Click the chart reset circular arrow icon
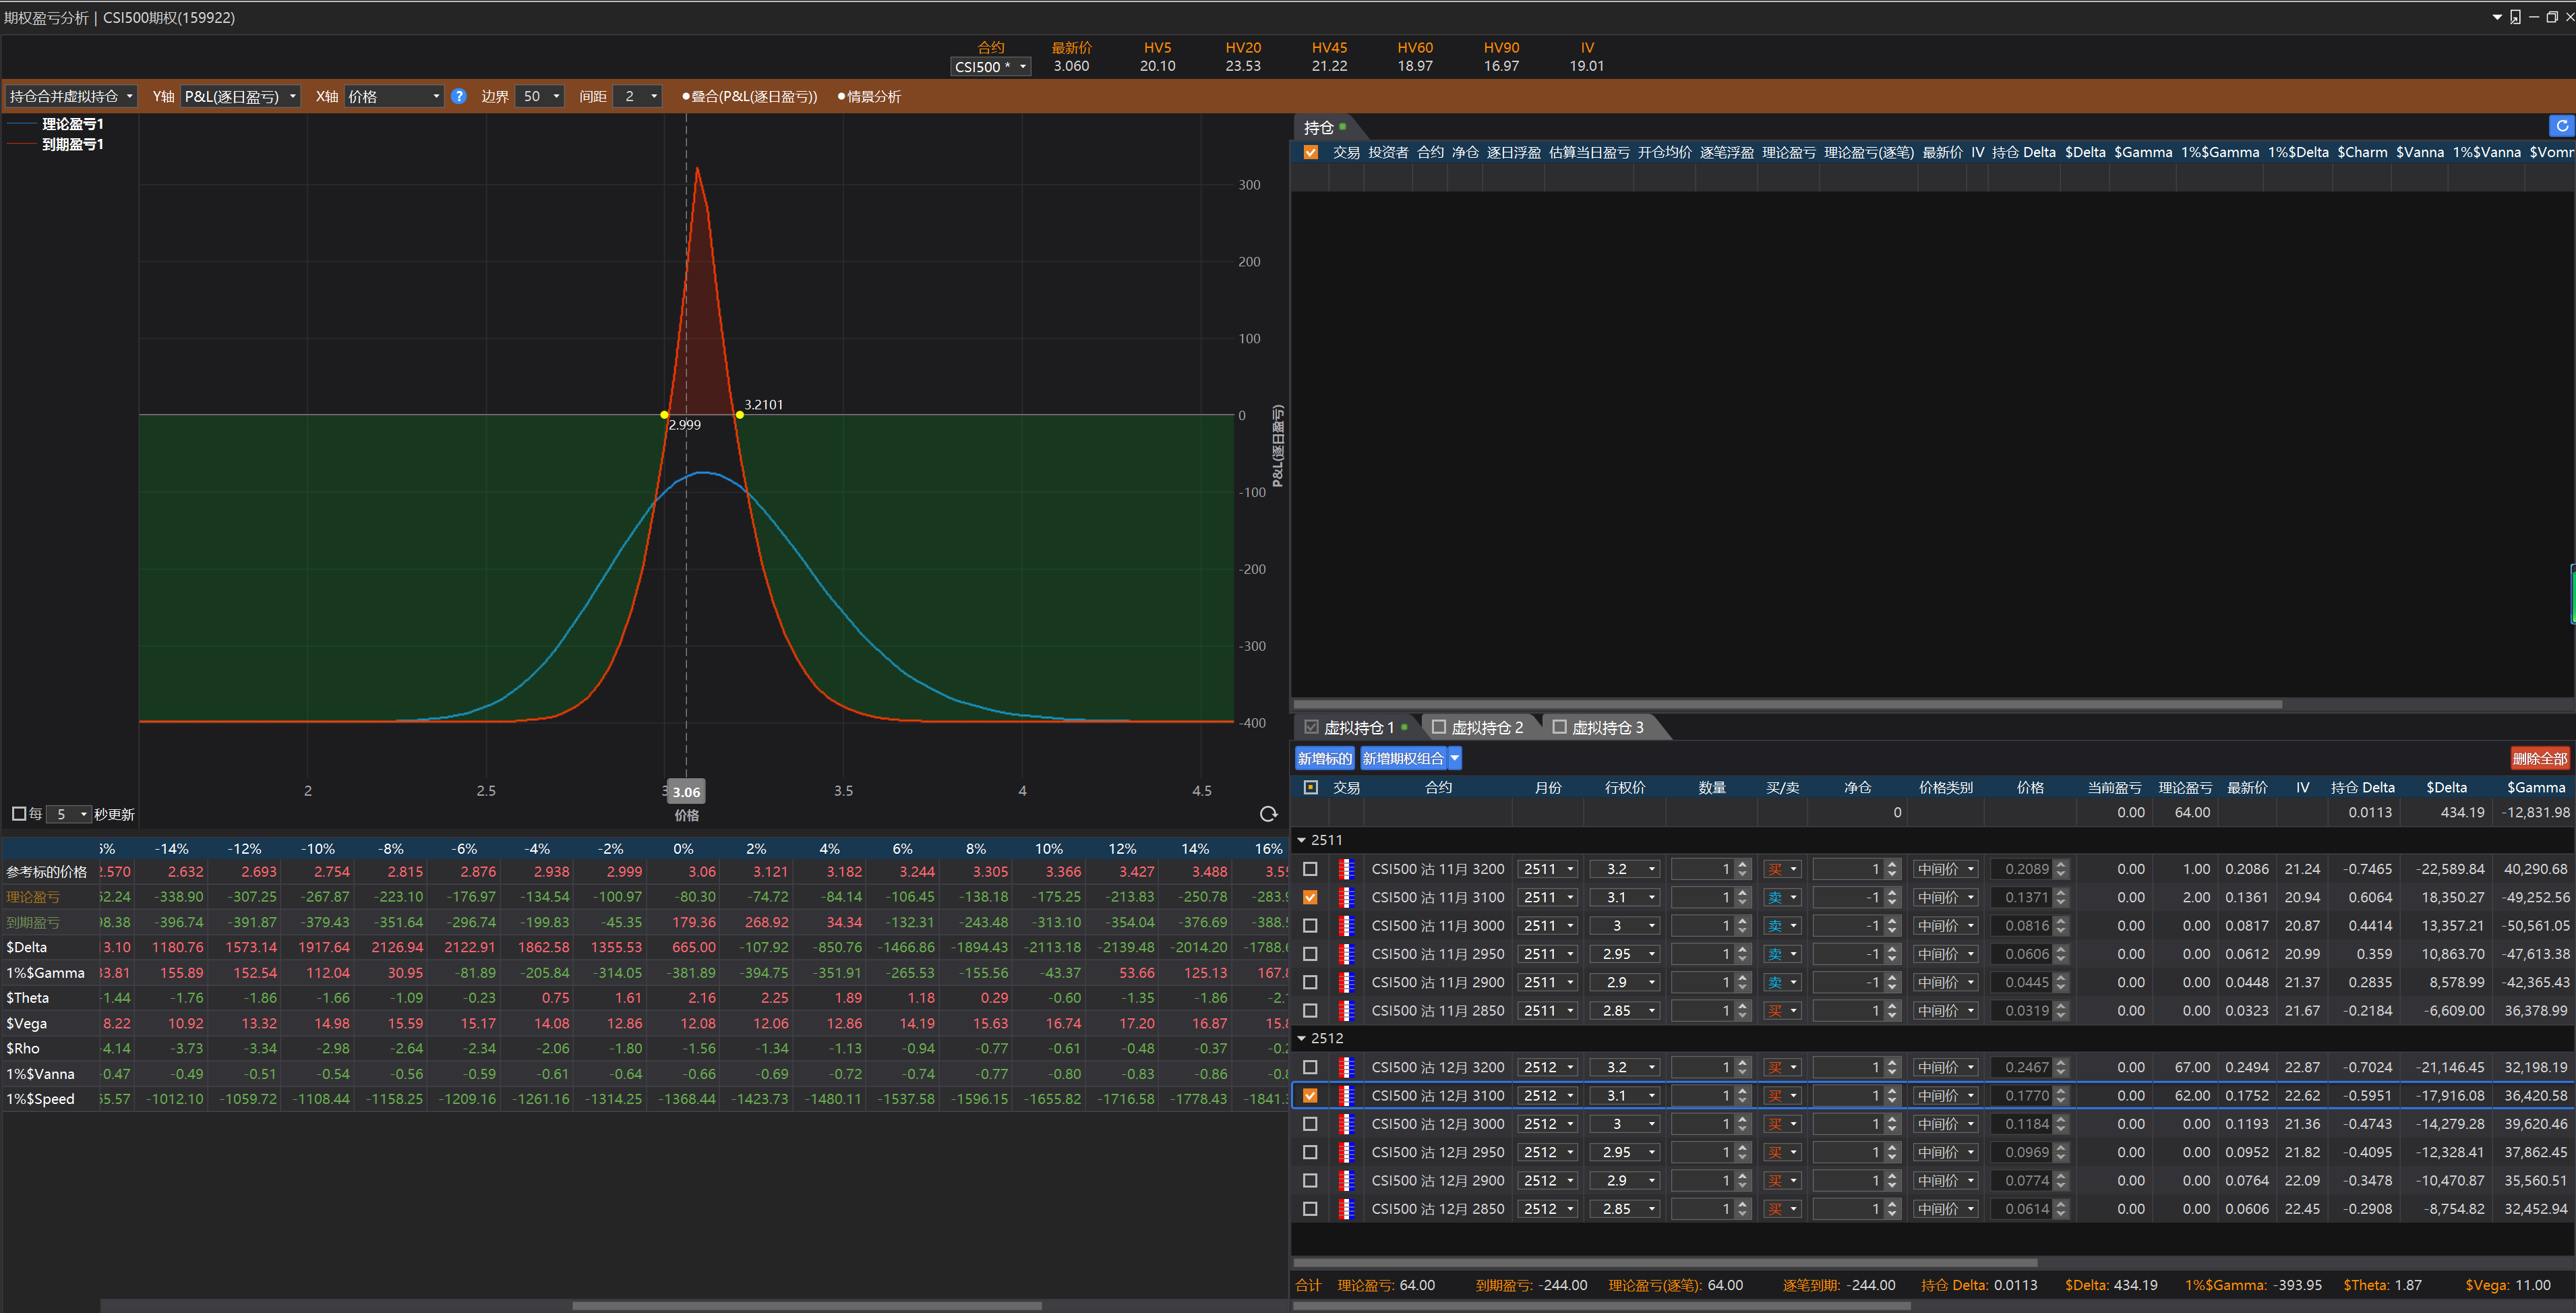Image resolution: width=2576 pixels, height=1313 pixels. (1268, 814)
